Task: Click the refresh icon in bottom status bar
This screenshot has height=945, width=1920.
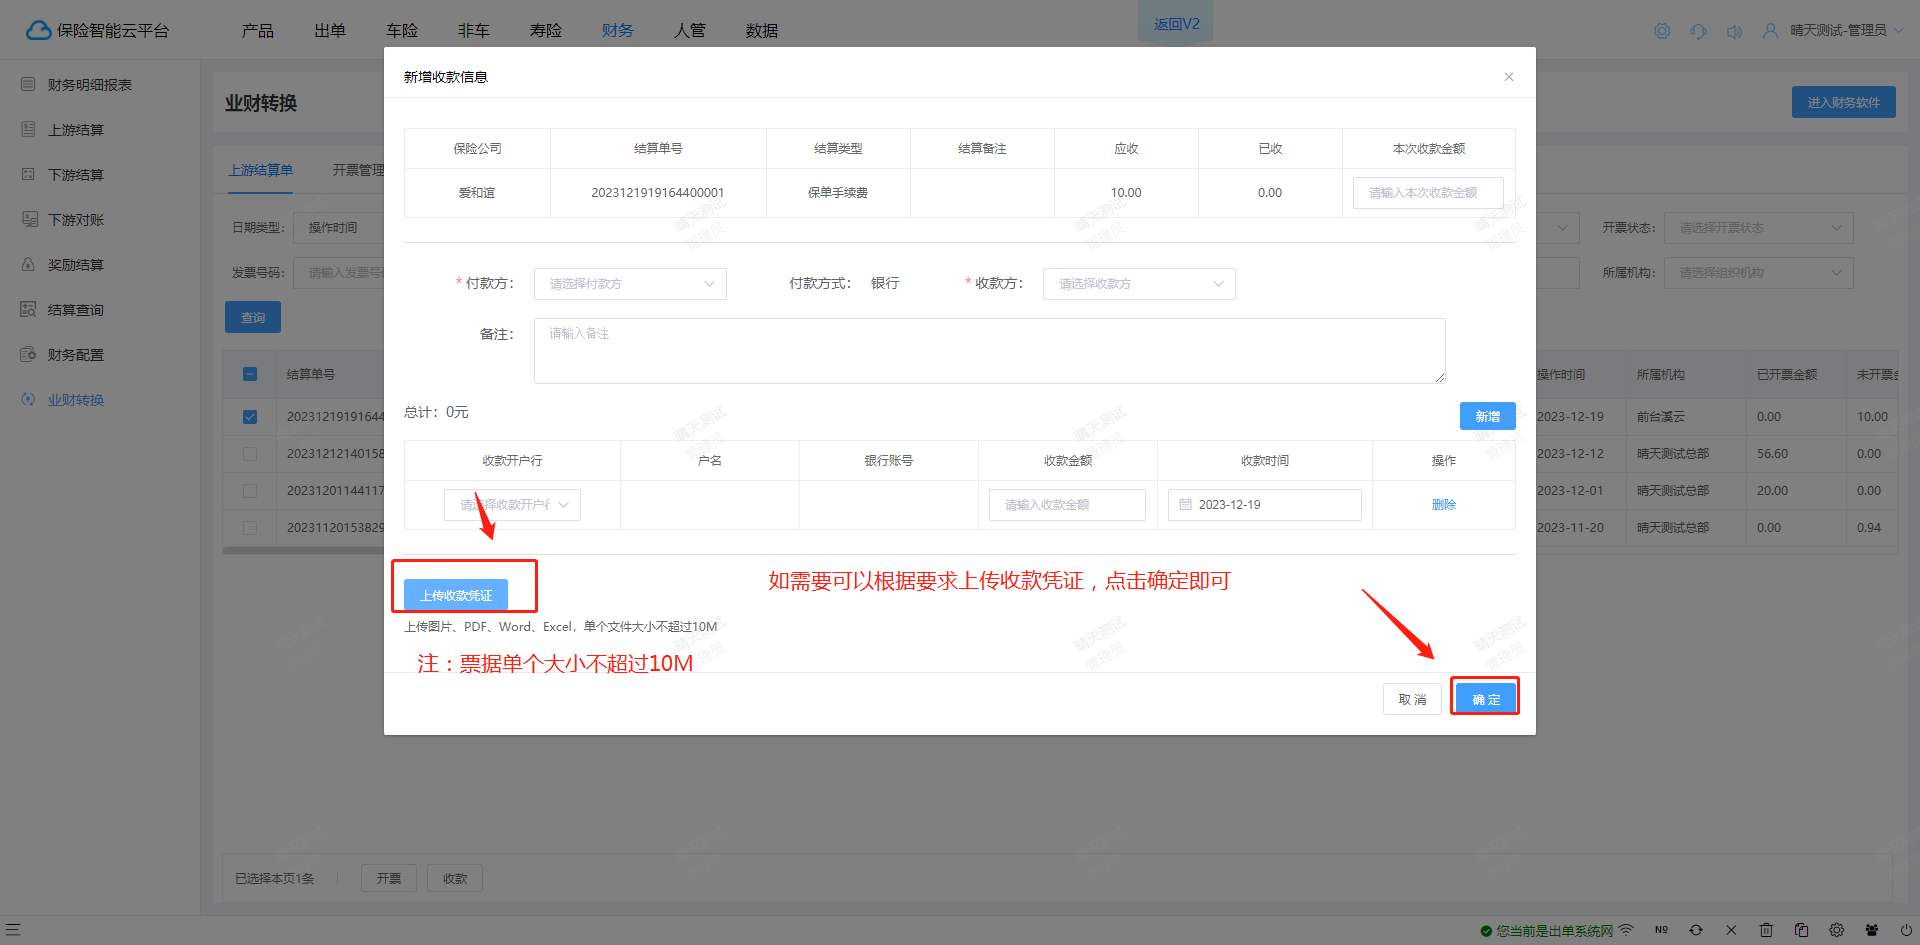Action: click(1696, 930)
